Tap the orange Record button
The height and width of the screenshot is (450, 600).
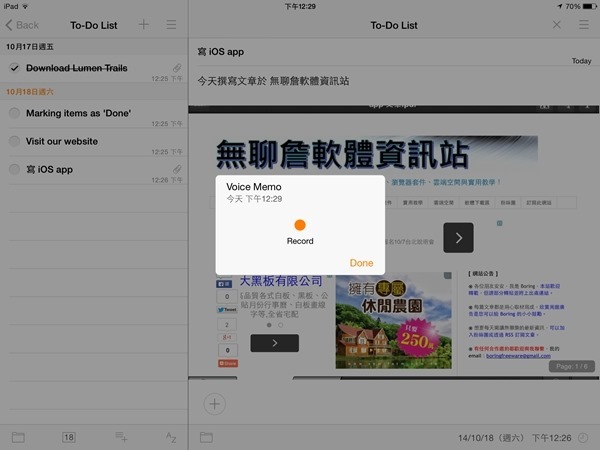click(300, 225)
